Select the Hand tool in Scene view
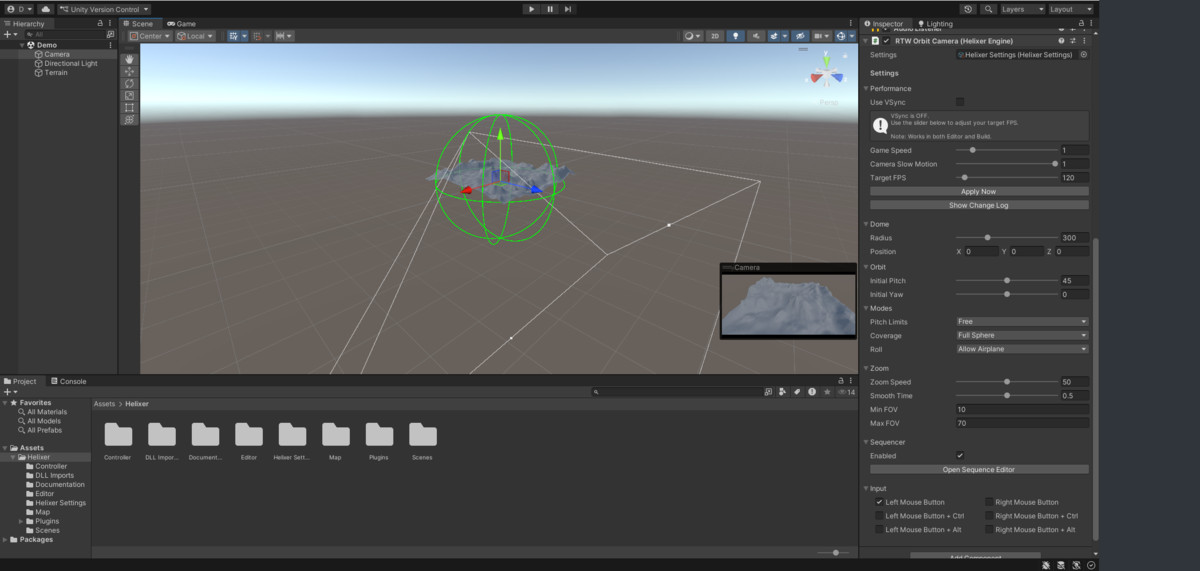1200x571 pixels. pyautogui.click(x=129, y=59)
